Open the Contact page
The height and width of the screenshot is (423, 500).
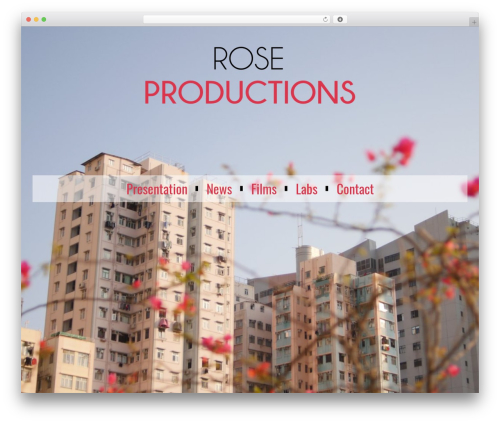355,189
